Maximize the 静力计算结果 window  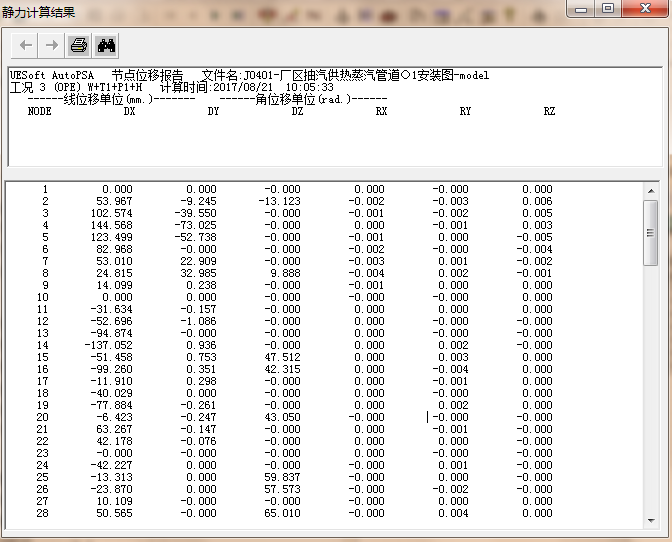point(608,9)
